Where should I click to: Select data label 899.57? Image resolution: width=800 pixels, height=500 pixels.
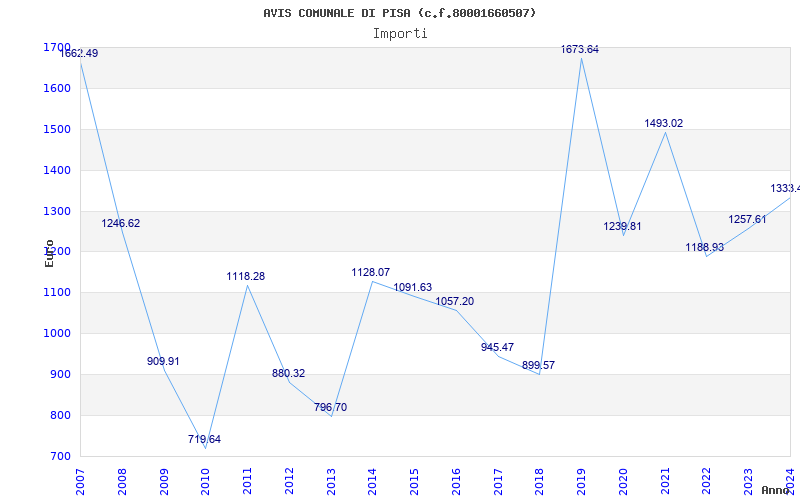point(538,365)
